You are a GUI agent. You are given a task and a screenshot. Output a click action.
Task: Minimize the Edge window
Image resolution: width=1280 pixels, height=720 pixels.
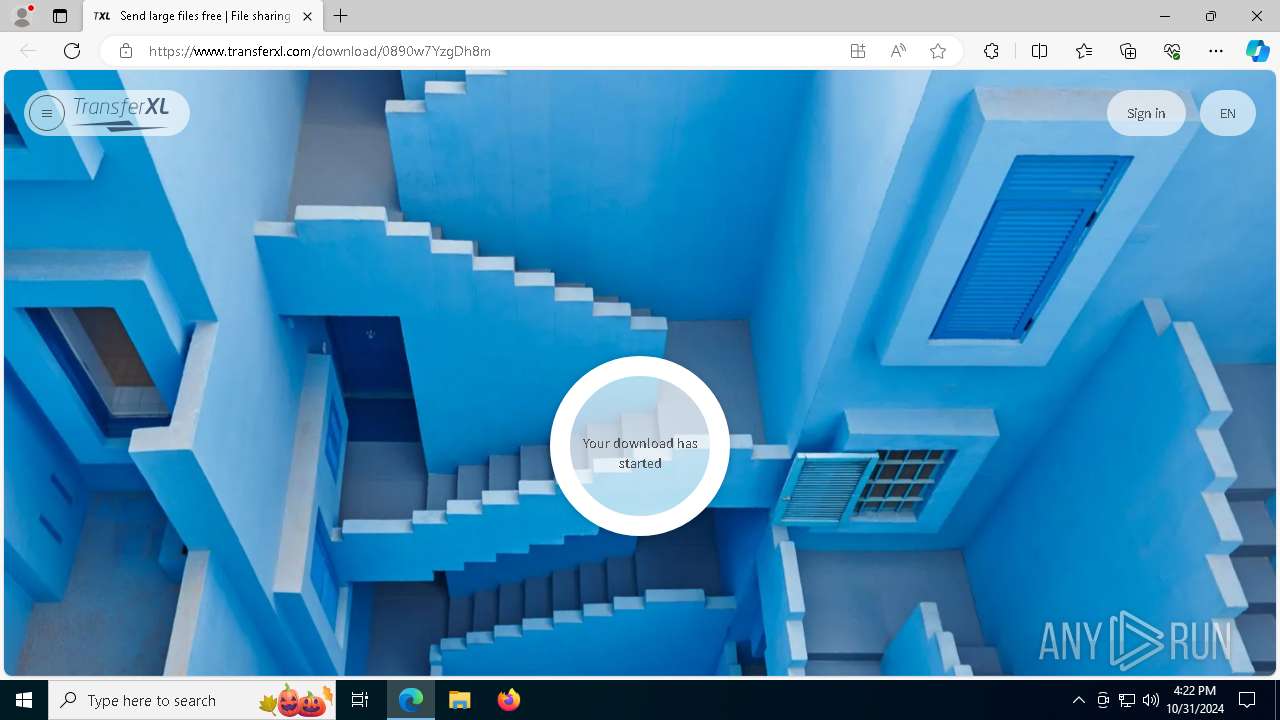coord(1165,16)
